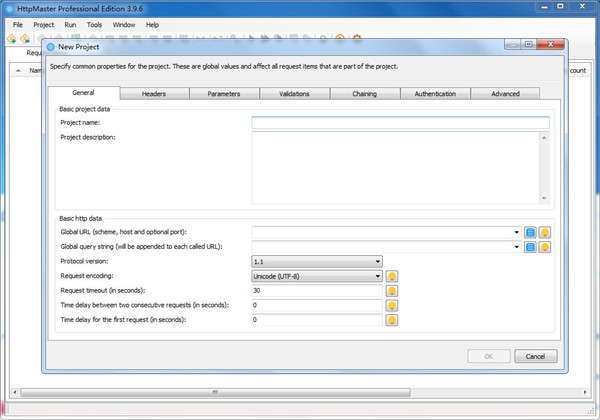Focus the Project name field
600x420 pixels.
(401, 123)
